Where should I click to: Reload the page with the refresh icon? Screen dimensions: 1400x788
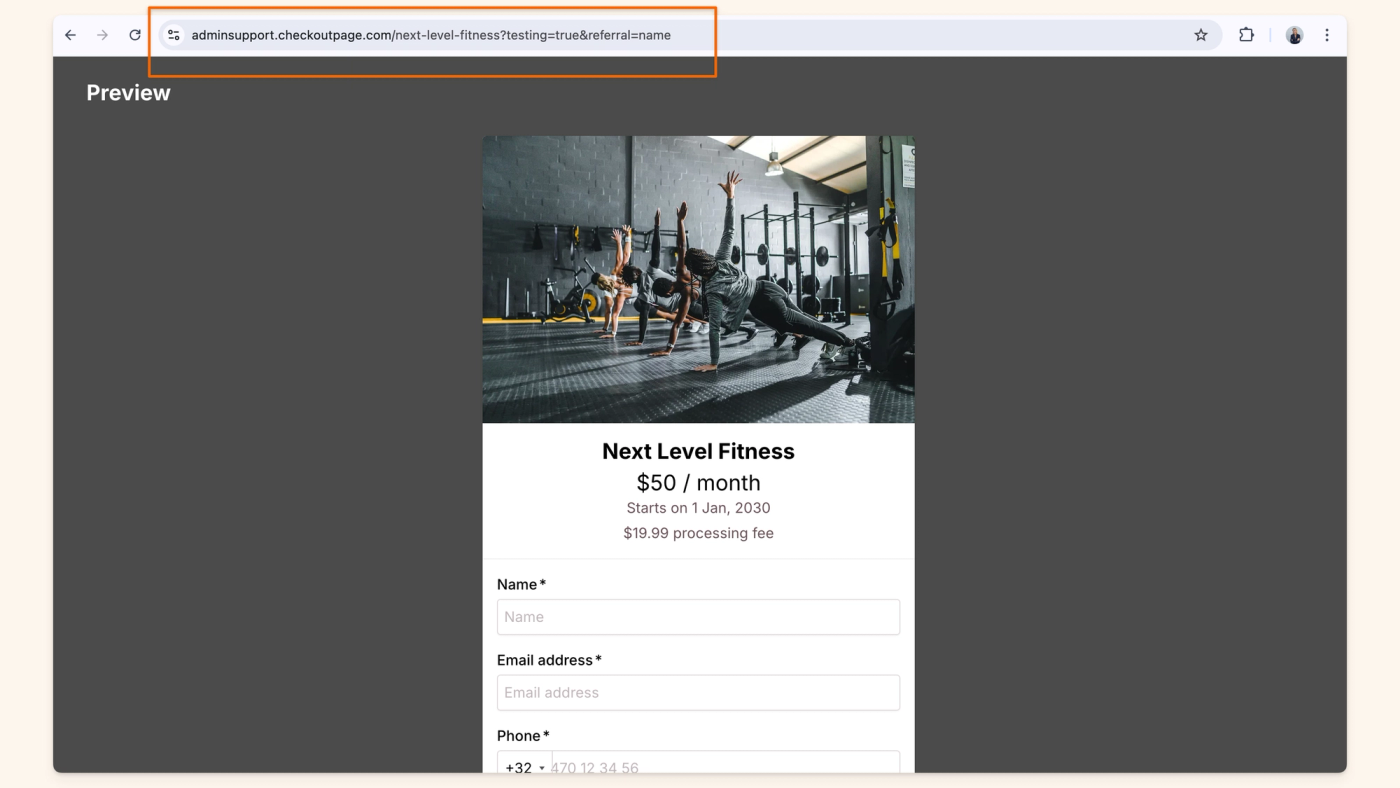[x=135, y=35]
